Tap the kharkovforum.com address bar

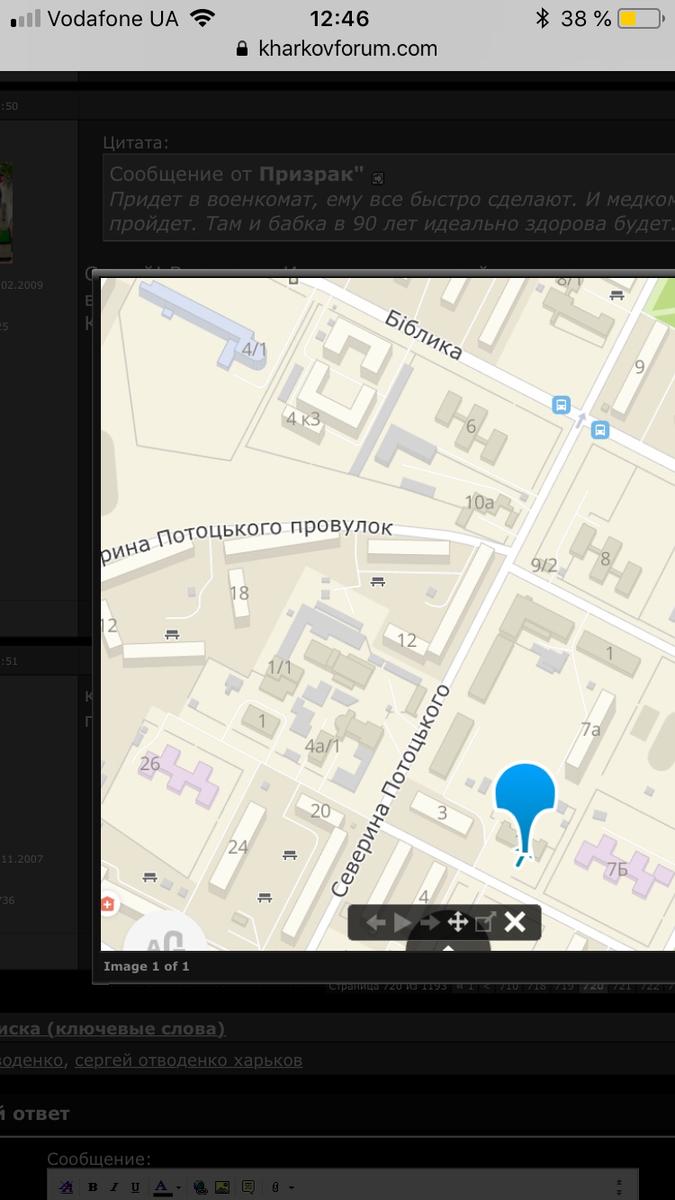(x=337, y=48)
